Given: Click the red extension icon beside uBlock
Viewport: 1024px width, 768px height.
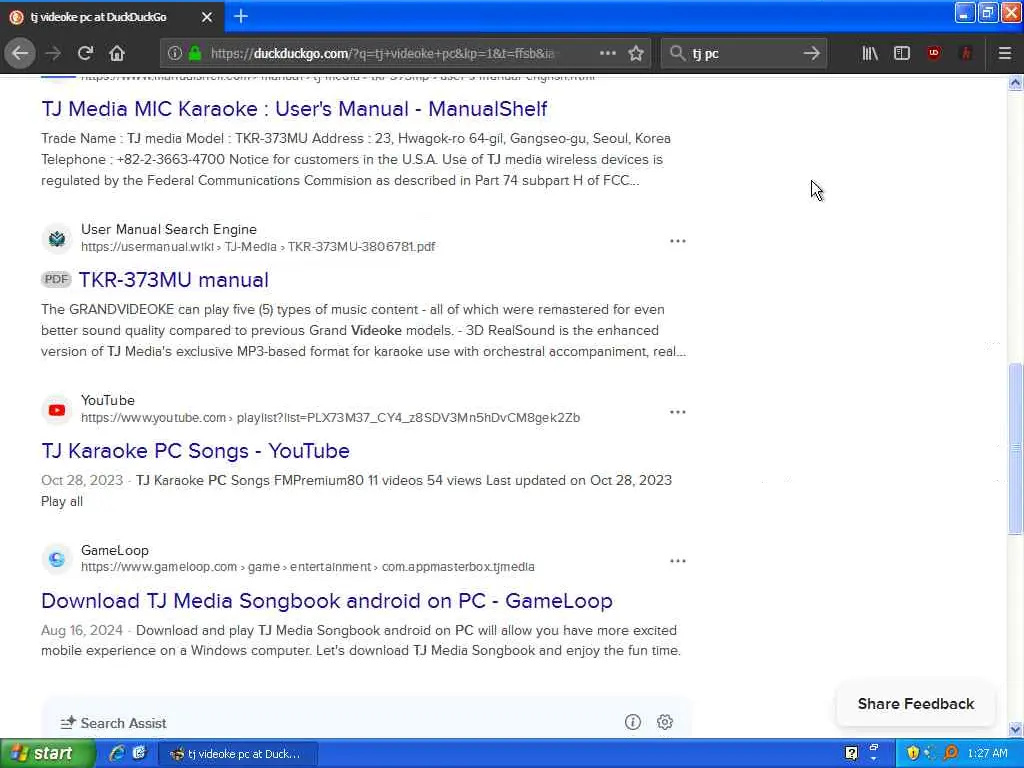Looking at the screenshot, I should tap(966, 53).
